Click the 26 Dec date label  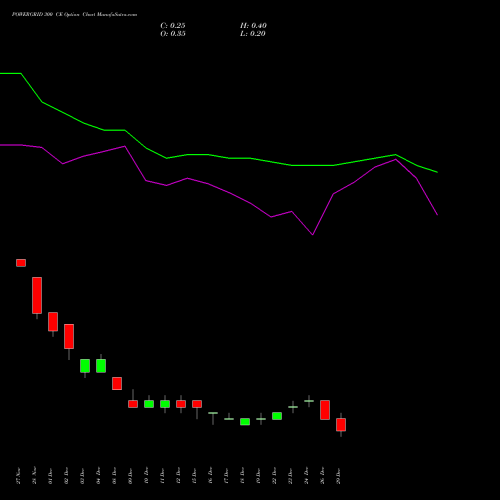[323, 476]
